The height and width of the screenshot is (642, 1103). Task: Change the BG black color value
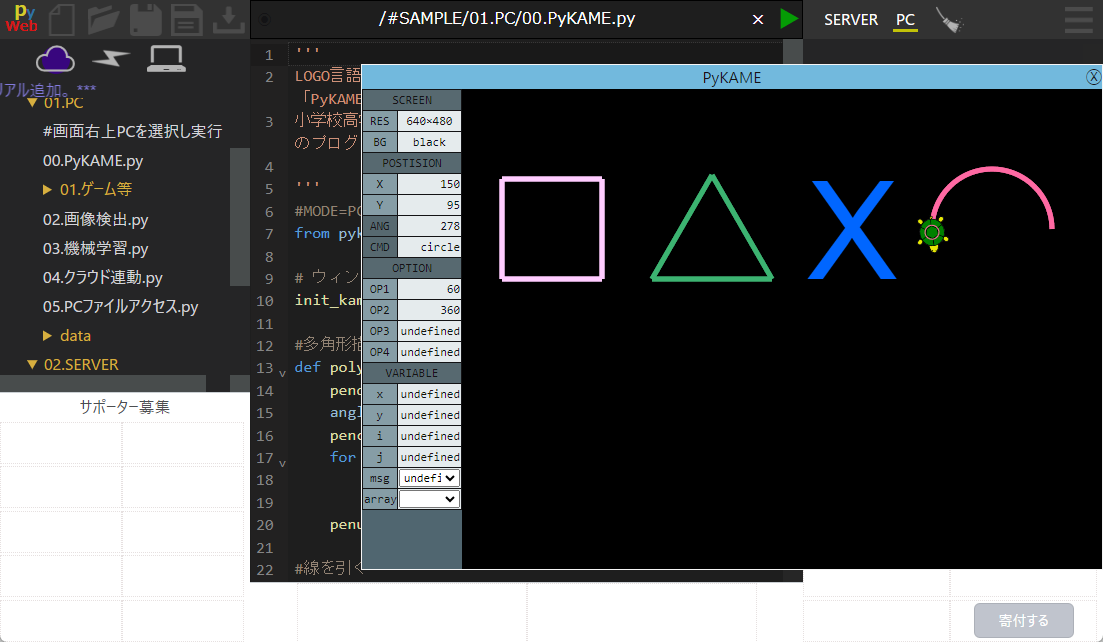tap(429, 141)
